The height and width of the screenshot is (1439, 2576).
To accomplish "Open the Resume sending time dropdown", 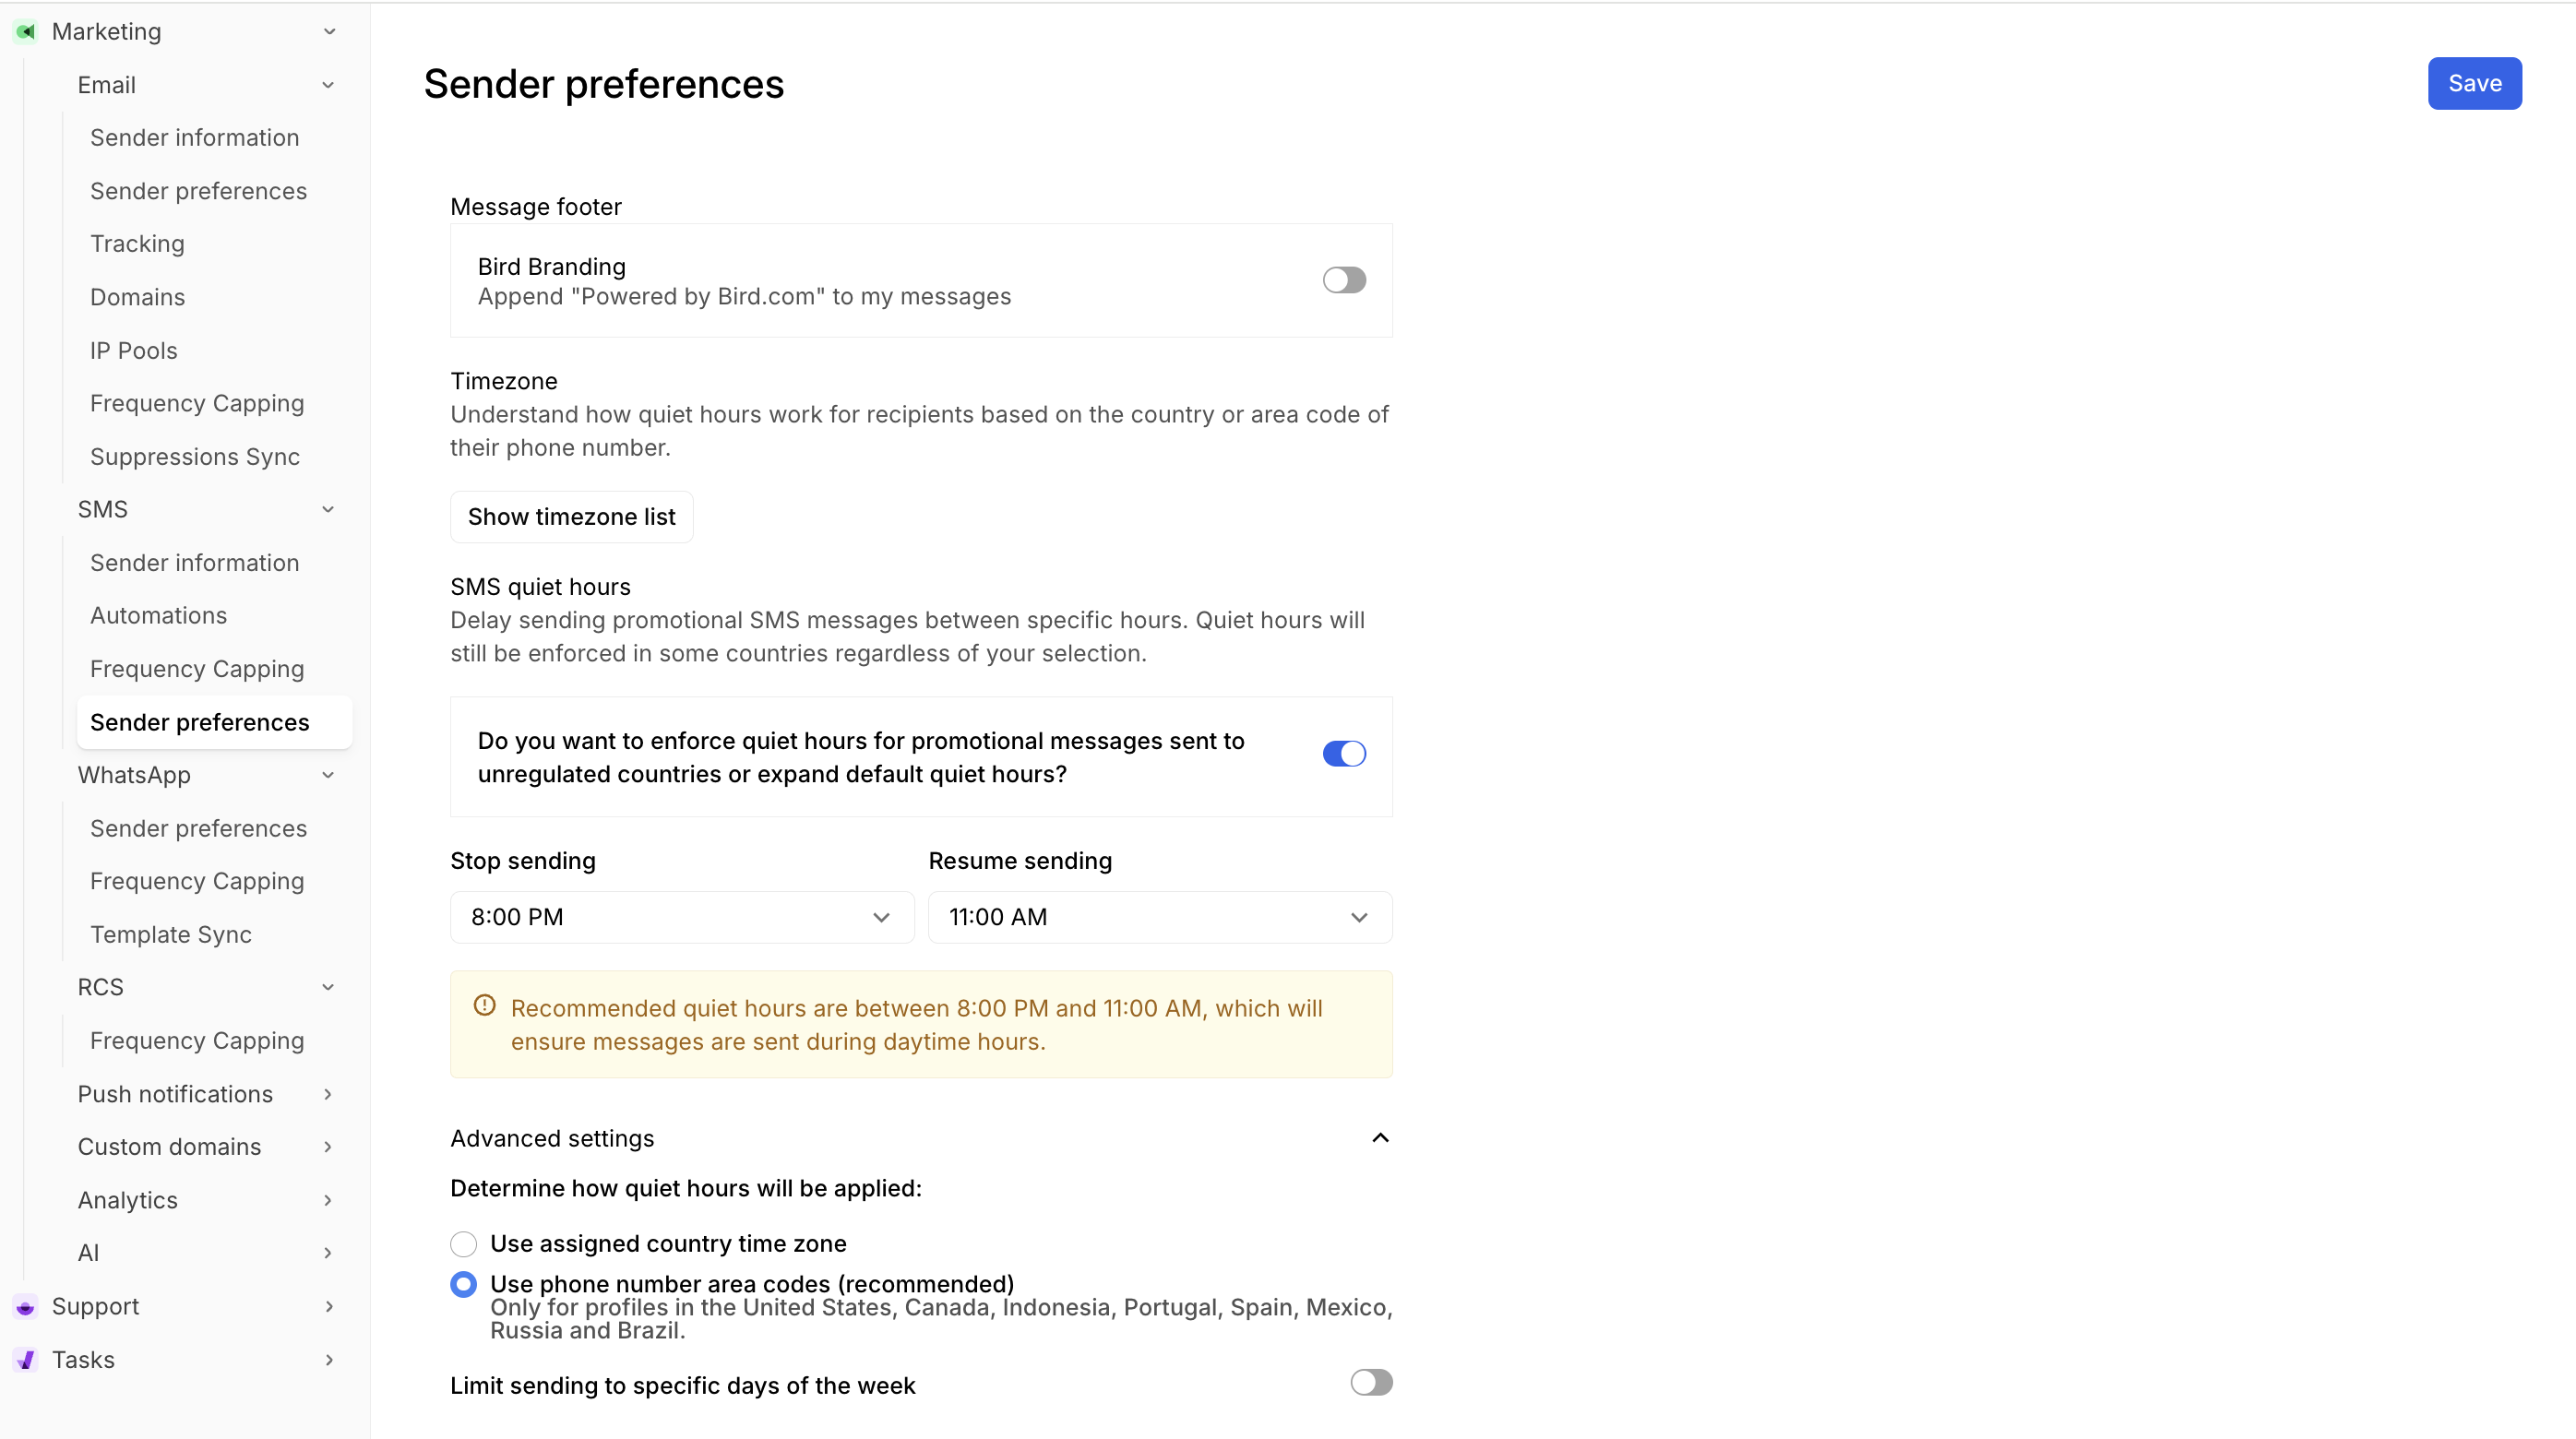I will pyautogui.click(x=1160, y=917).
